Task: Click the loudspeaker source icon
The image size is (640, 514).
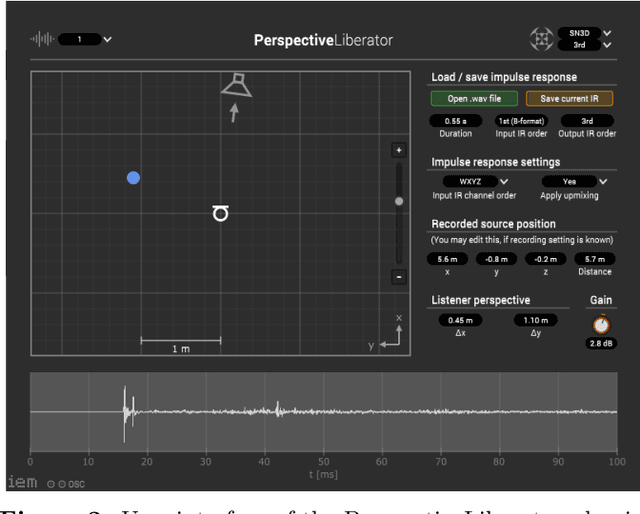Action: click(236, 85)
